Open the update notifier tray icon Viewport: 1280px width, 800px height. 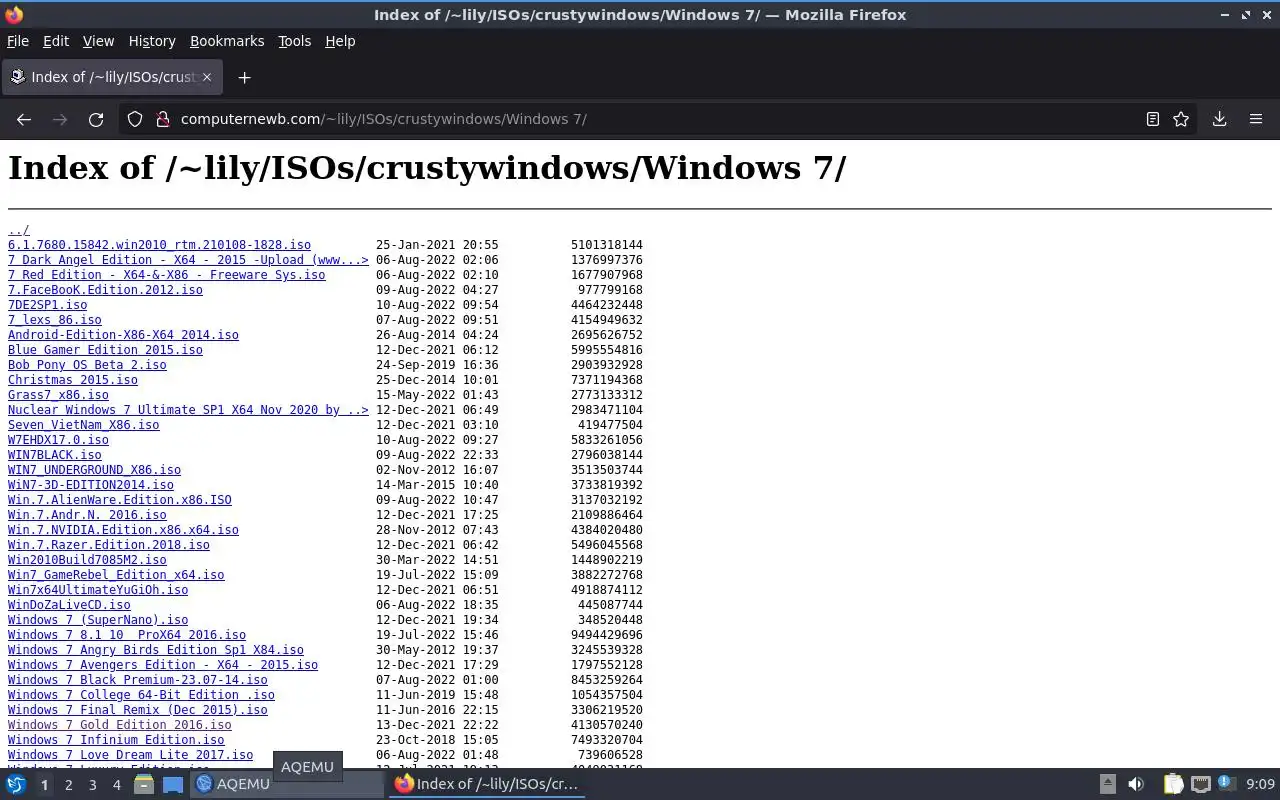click(1227, 784)
